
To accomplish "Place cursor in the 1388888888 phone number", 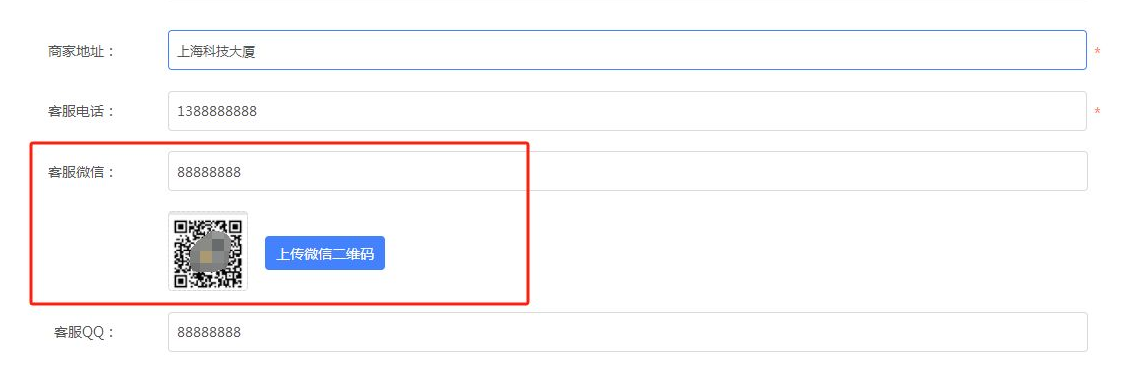I will click(x=217, y=112).
